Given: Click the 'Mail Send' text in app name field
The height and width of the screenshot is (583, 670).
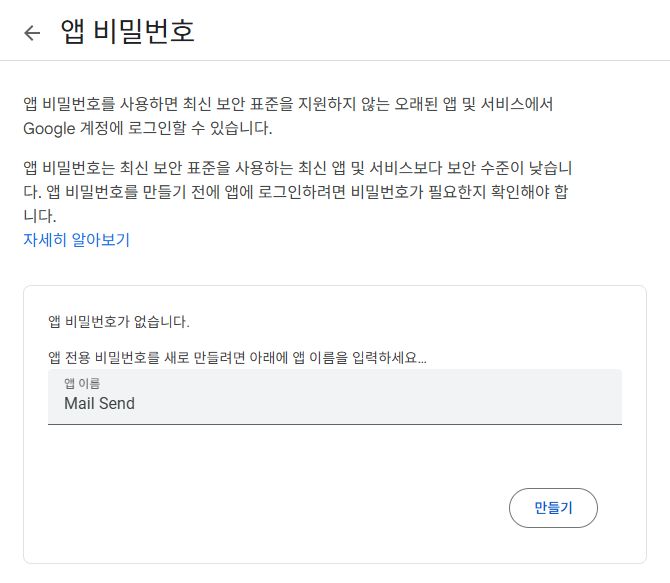Looking at the screenshot, I should pyautogui.click(x=99, y=404).
